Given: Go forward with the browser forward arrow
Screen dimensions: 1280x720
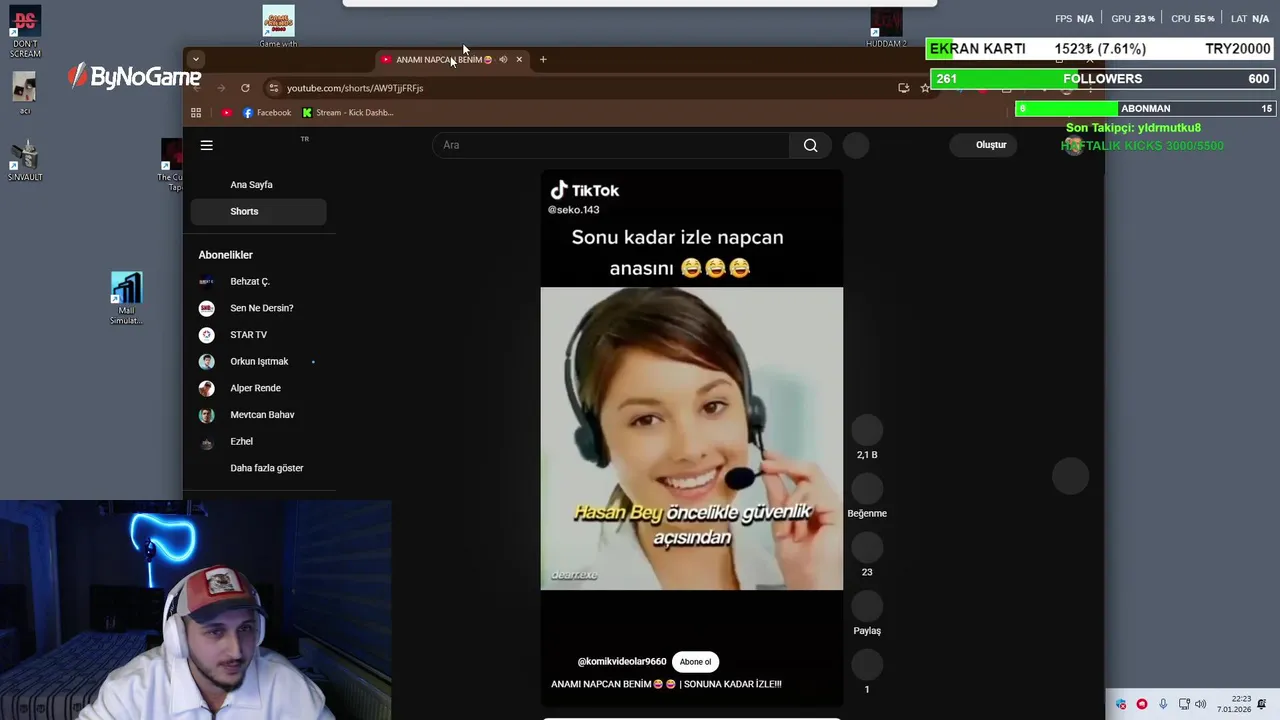Looking at the screenshot, I should 221,88.
